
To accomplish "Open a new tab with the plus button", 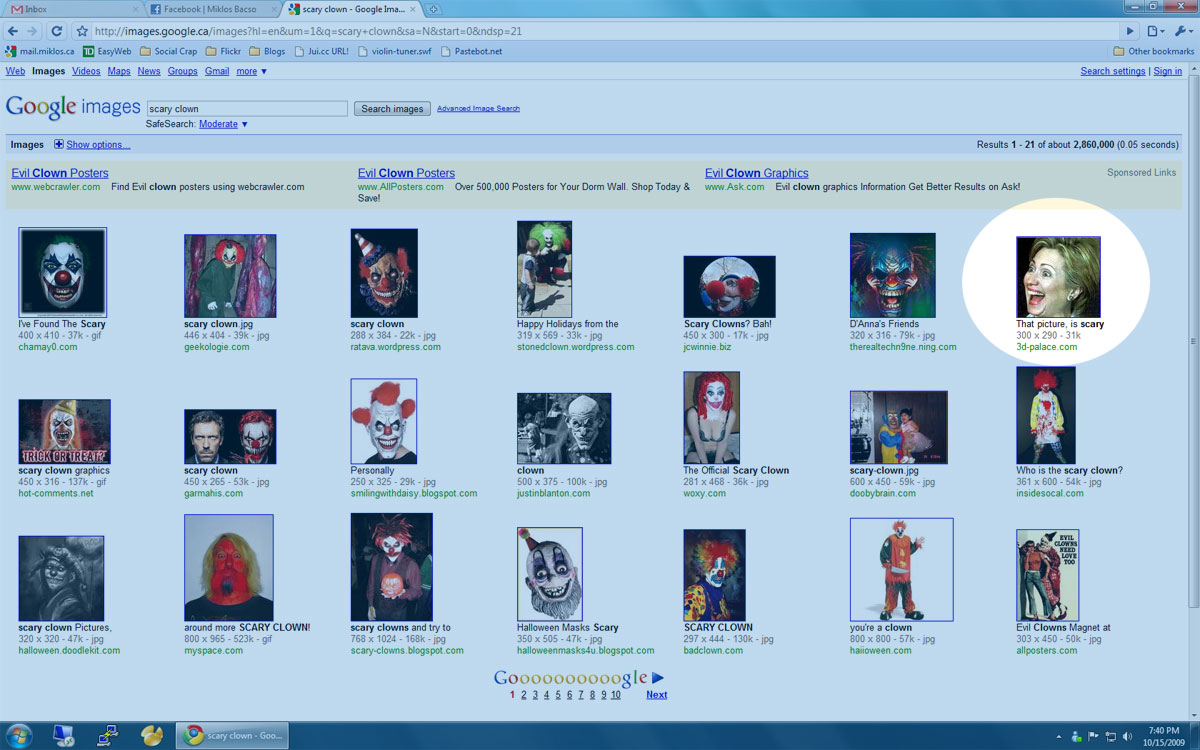I will point(434,9).
